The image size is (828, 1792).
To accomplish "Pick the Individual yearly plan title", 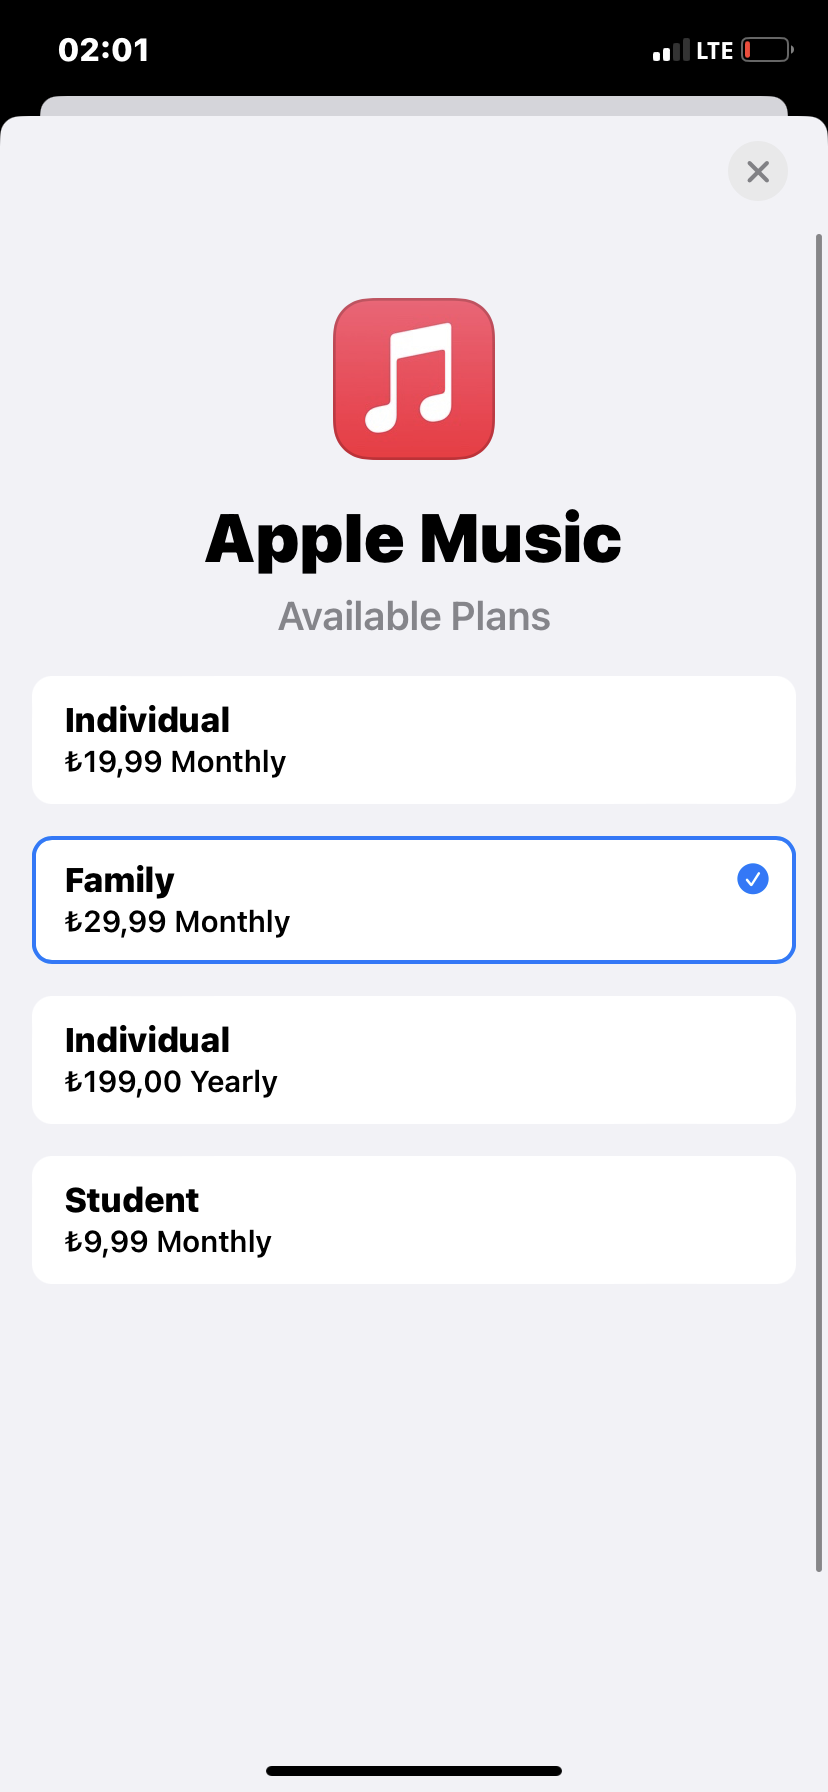I will pos(147,1040).
